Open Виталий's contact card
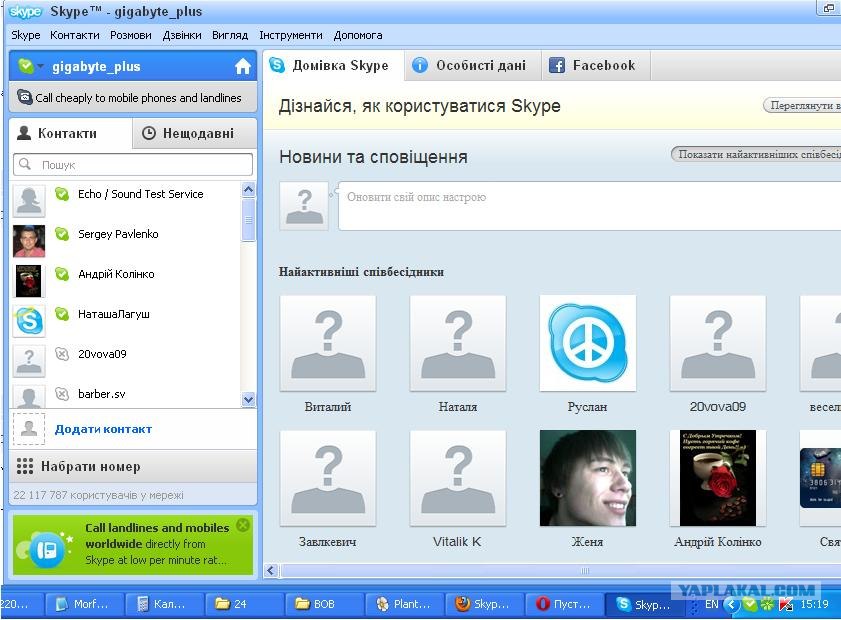Image resolution: width=841 pixels, height=620 pixels. 328,343
